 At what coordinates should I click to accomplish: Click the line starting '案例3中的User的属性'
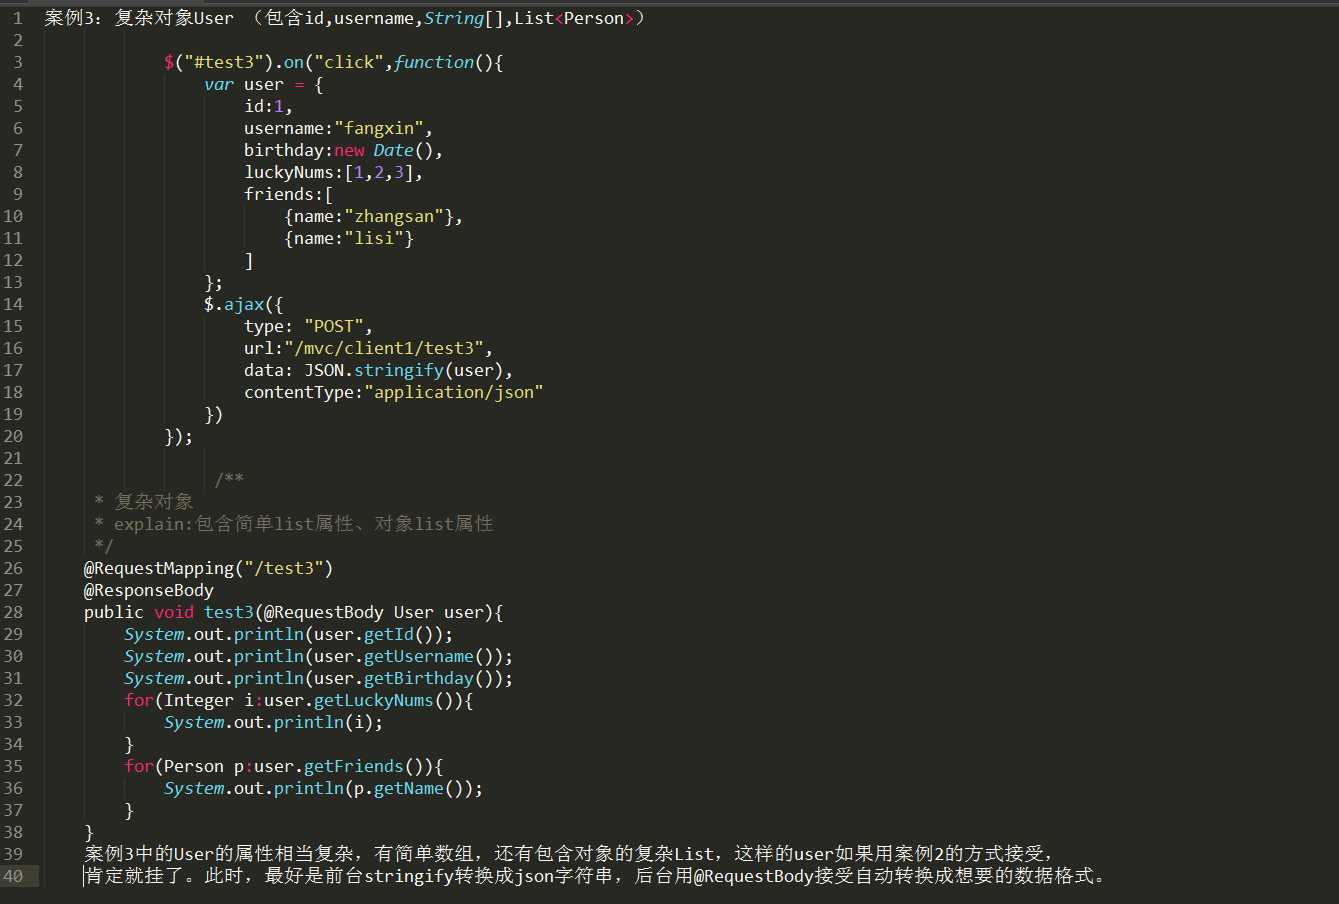568,854
